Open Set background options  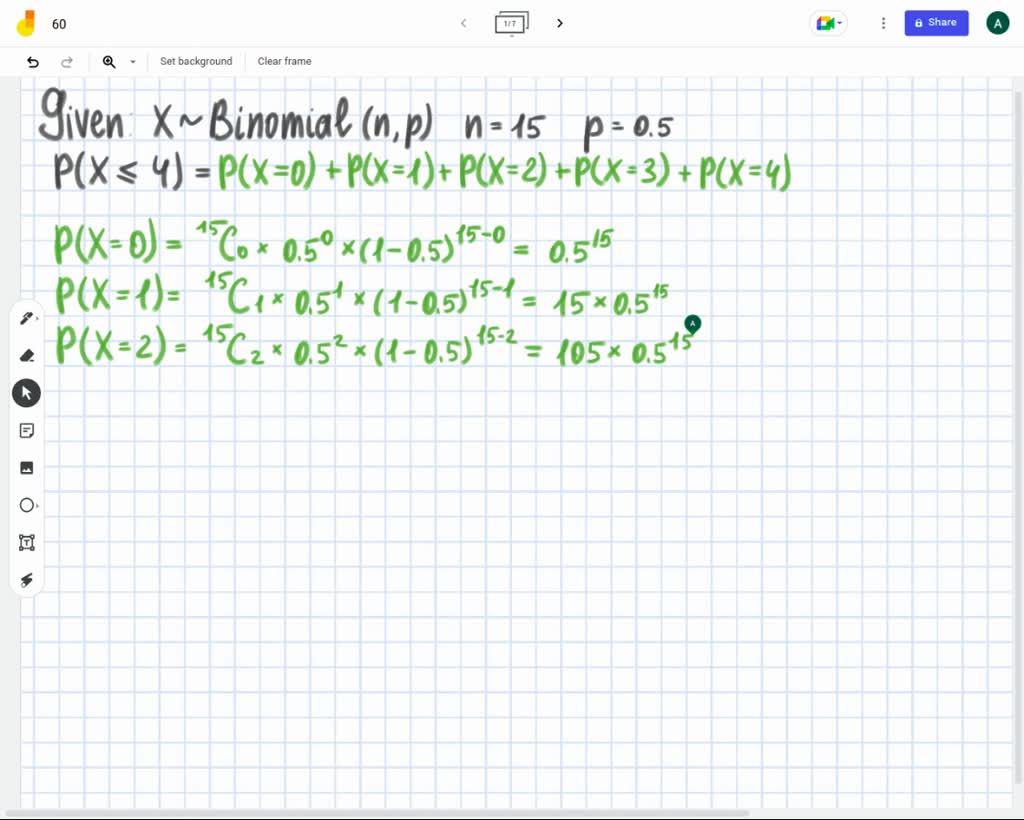click(196, 61)
